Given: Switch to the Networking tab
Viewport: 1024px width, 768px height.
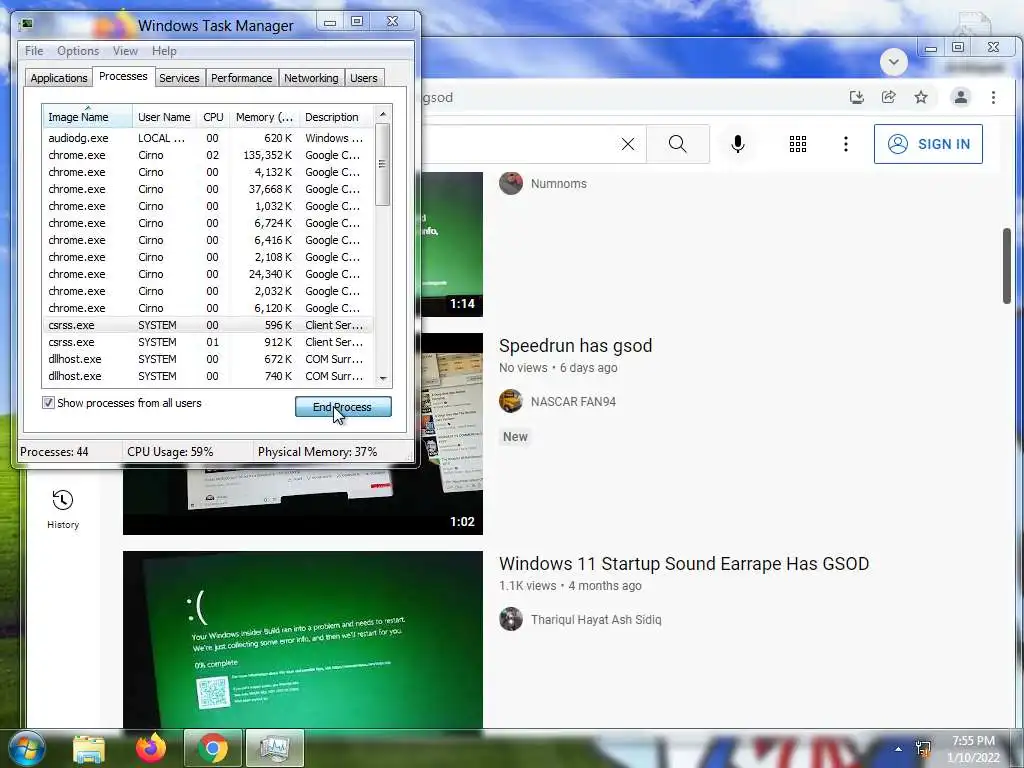Looking at the screenshot, I should (x=311, y=78).
